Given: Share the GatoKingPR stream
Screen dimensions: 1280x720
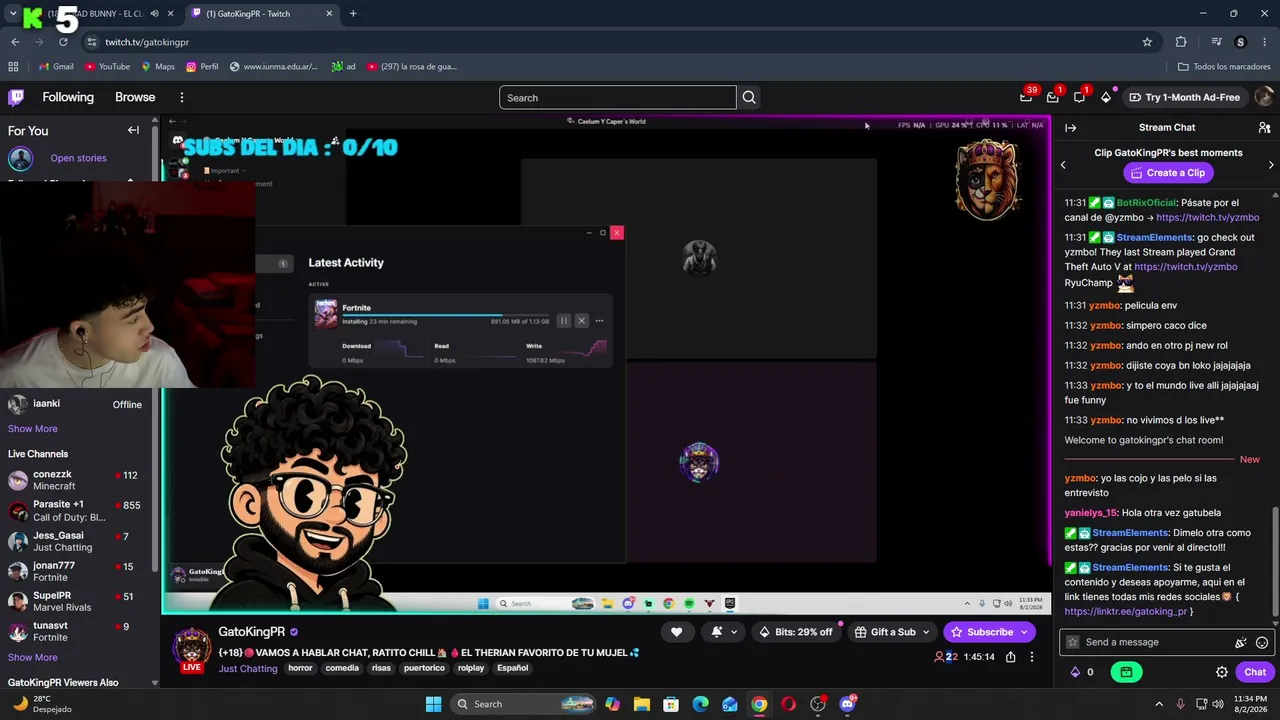Looking at the screenshot, I should click(x=1011, y=657).
